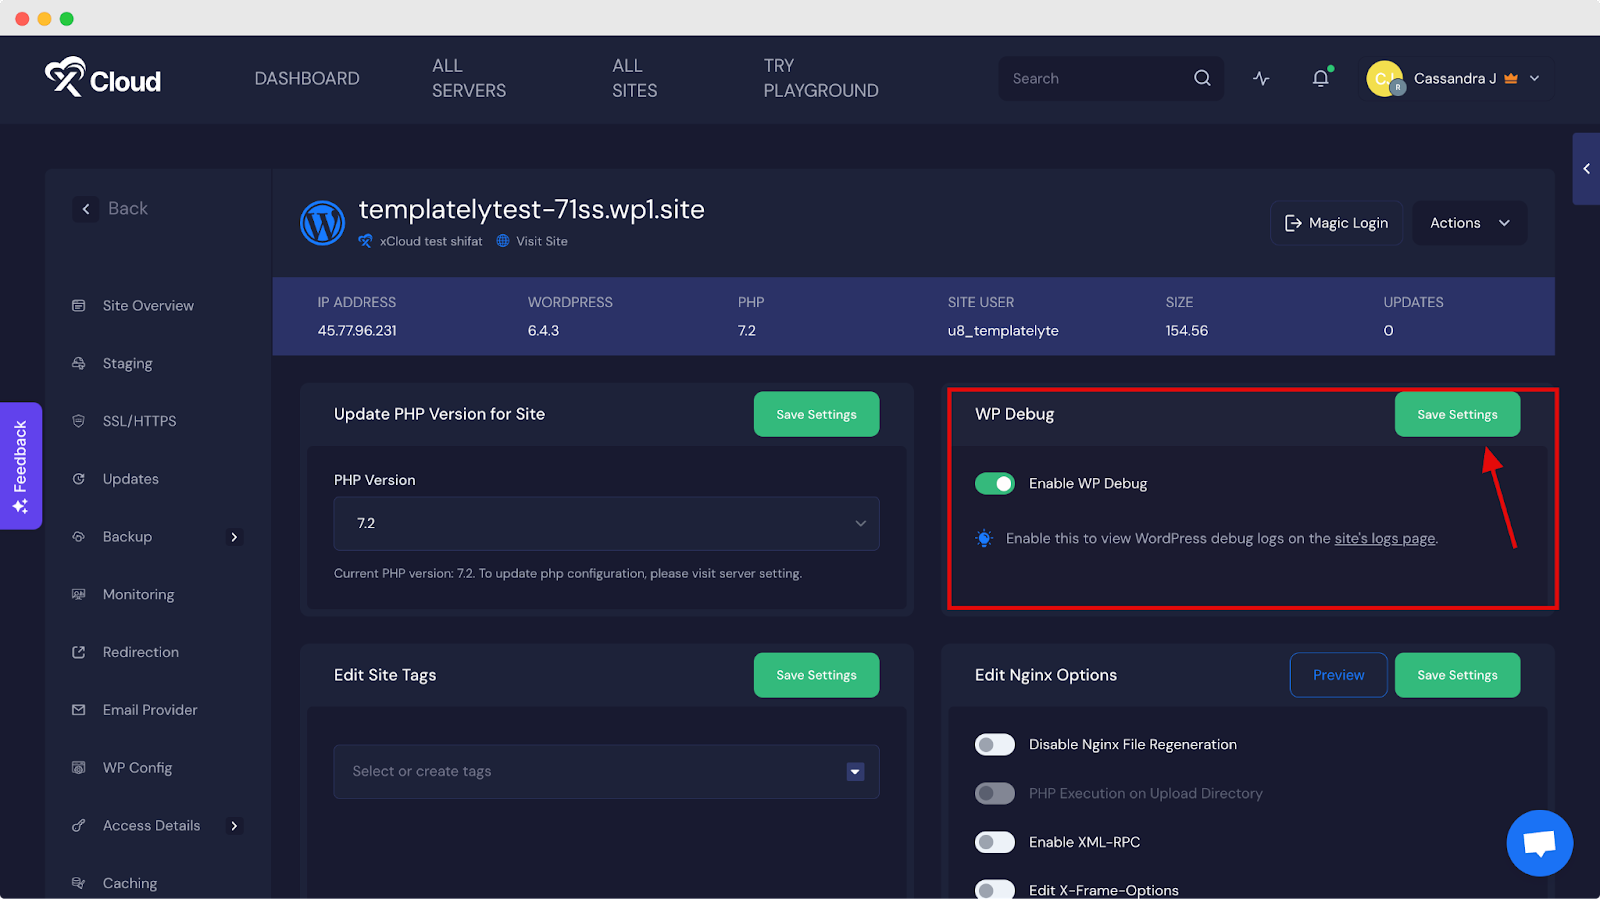Open the activity pulse icon
Screen dimensions: 1600x899
point(1261,78)
